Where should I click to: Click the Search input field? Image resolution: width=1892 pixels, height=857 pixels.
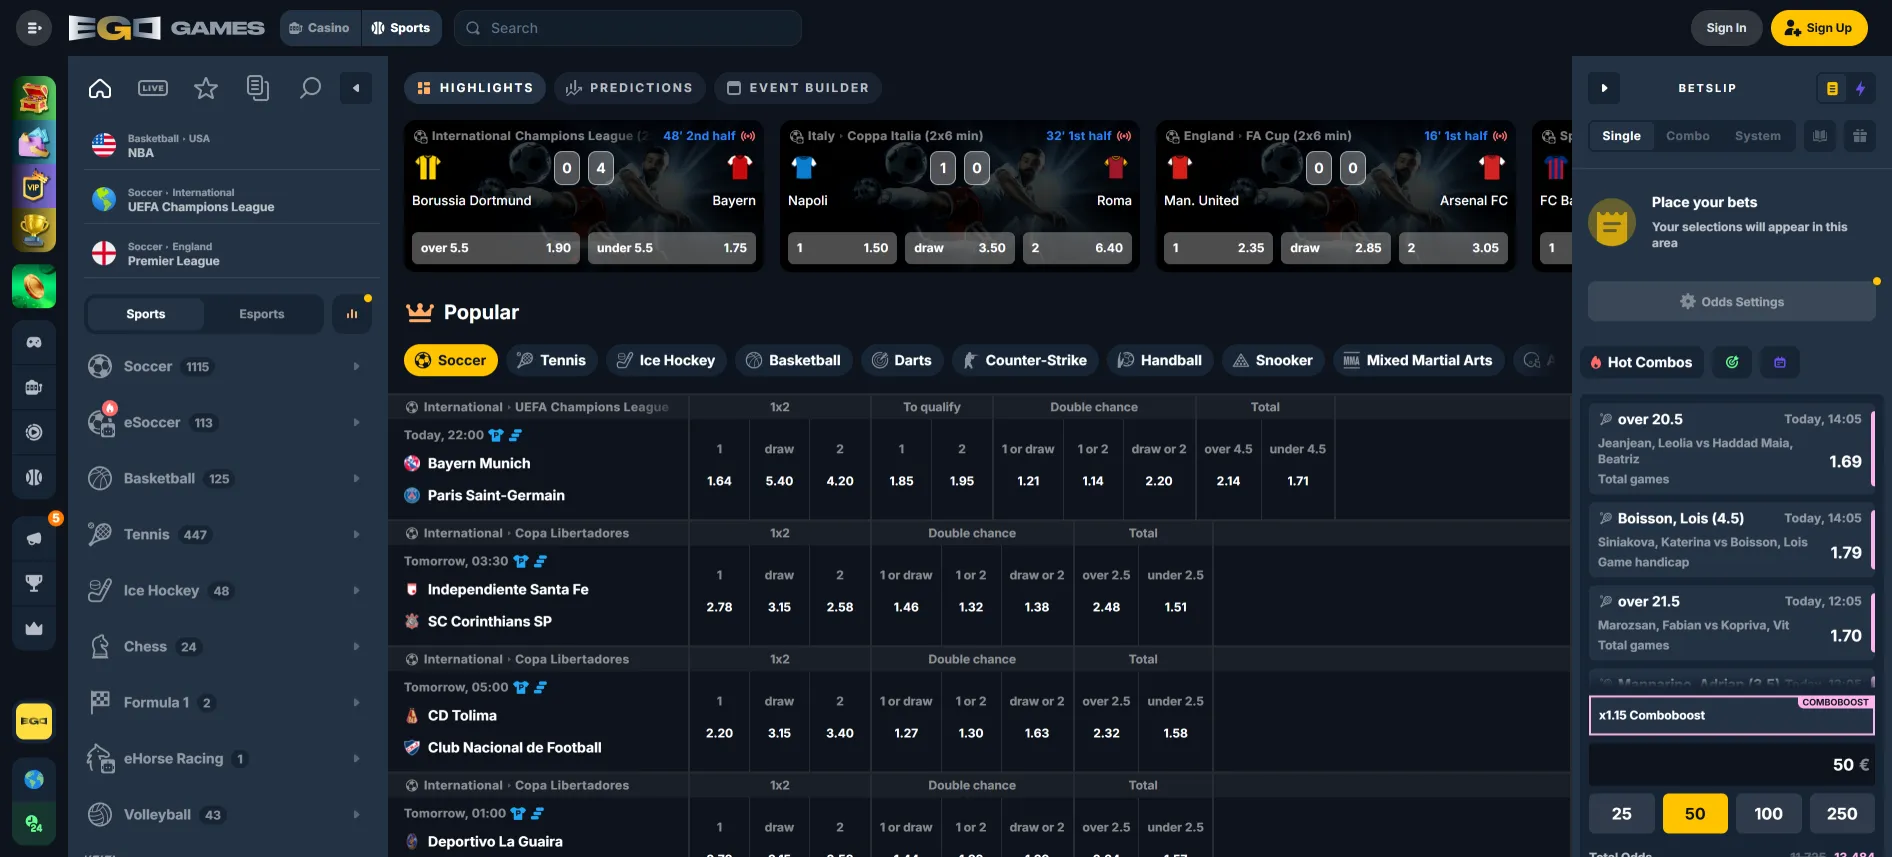click(x=628, y=28)
